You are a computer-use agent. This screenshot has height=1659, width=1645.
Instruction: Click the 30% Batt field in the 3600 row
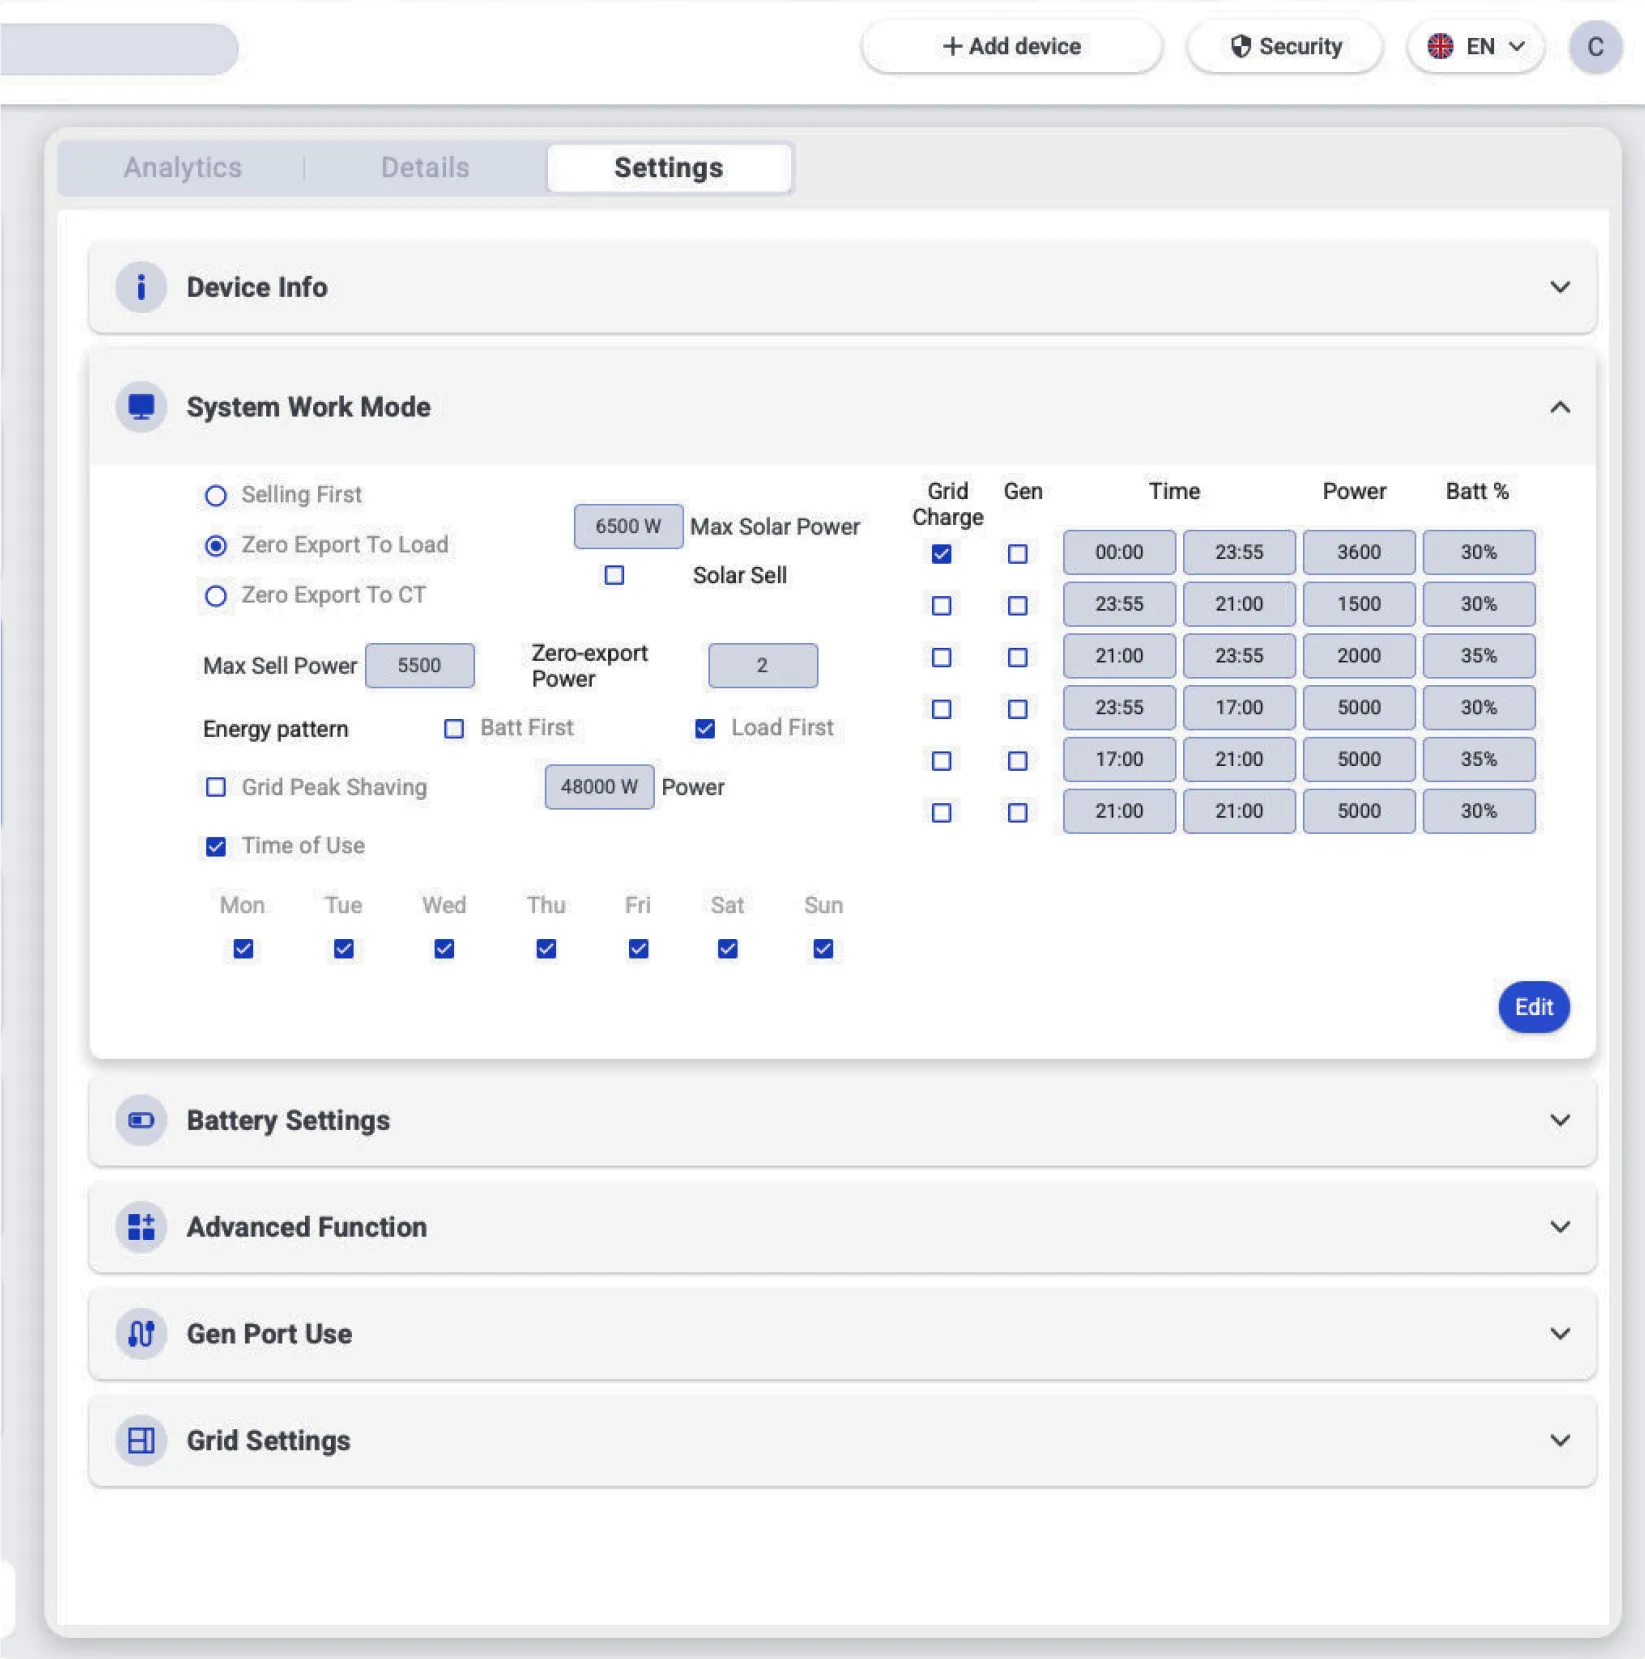[1479, 553]
